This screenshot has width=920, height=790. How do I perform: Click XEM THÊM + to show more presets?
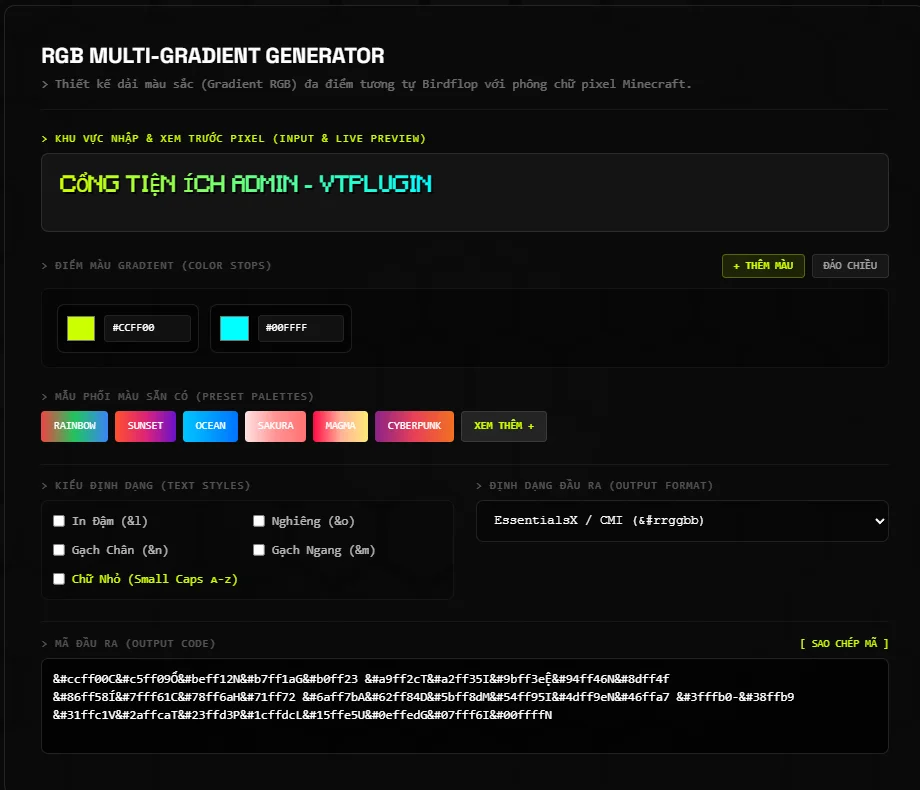504,426
